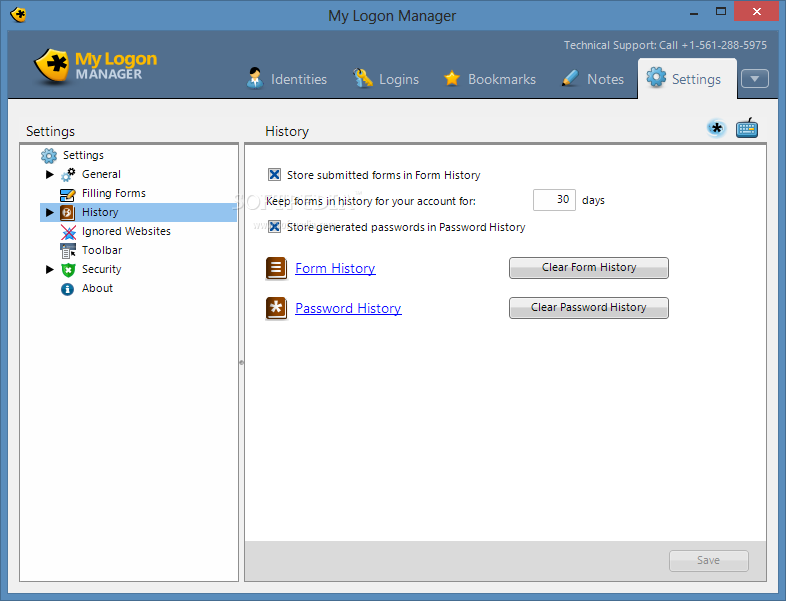The width and height of the screenshot is (786, 601).
Task: Maximize the My Logon Manager window
Action: (x=720, y=12)
